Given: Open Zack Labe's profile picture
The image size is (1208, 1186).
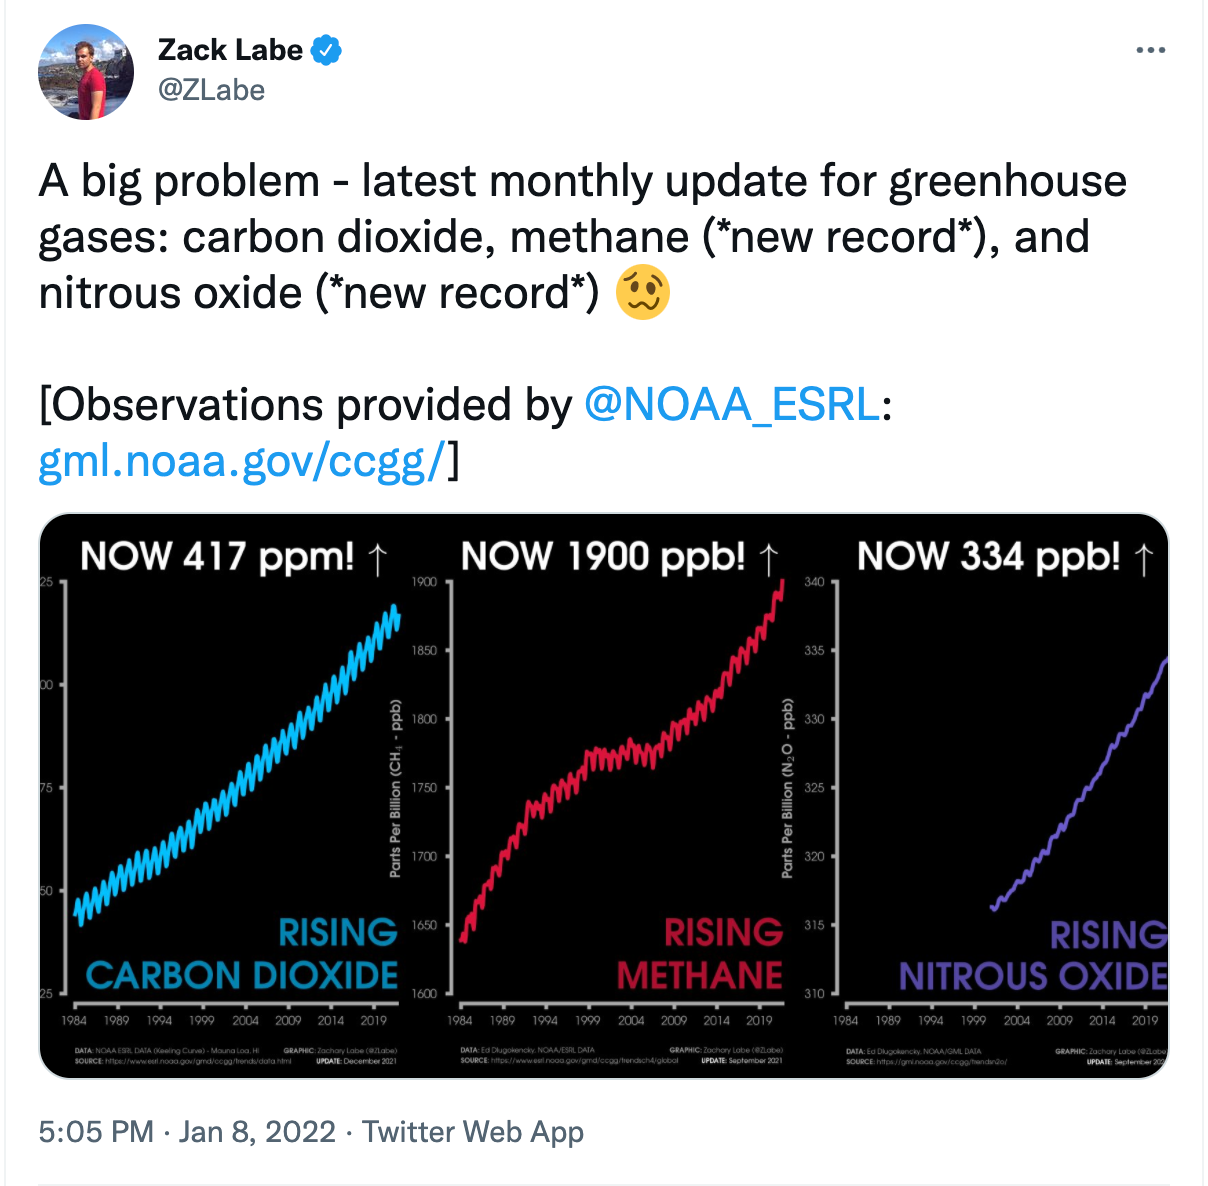Looking at the screenshot, I should [86, 72].
